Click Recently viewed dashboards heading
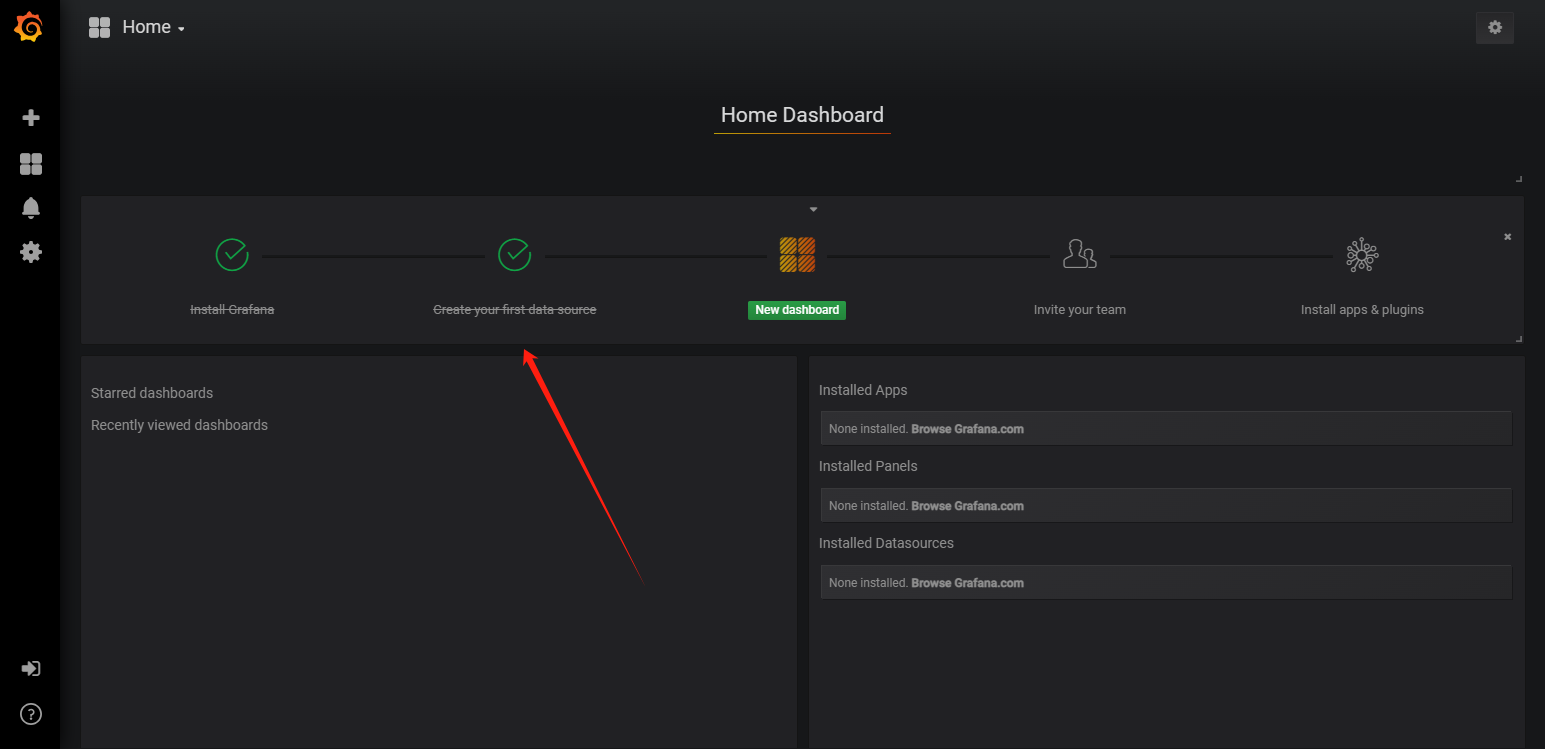The image size is (1545, 749). 179,425
